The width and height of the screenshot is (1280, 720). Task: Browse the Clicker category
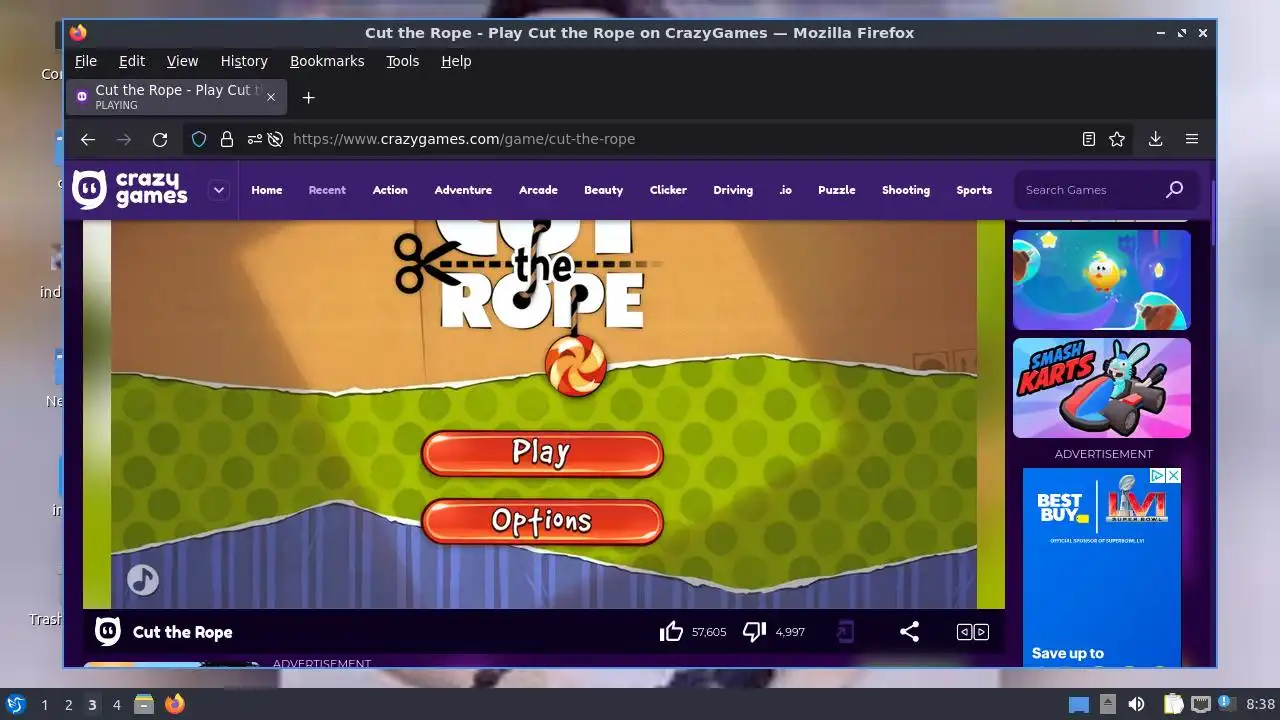click(668, 190)
